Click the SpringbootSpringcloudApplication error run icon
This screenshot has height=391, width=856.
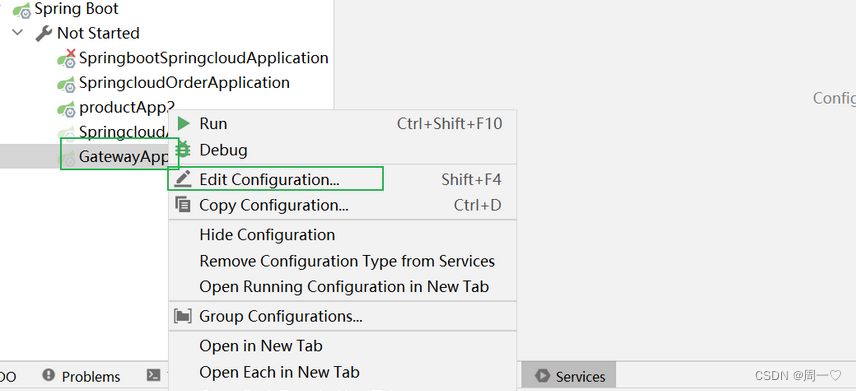tap(67, 58)
